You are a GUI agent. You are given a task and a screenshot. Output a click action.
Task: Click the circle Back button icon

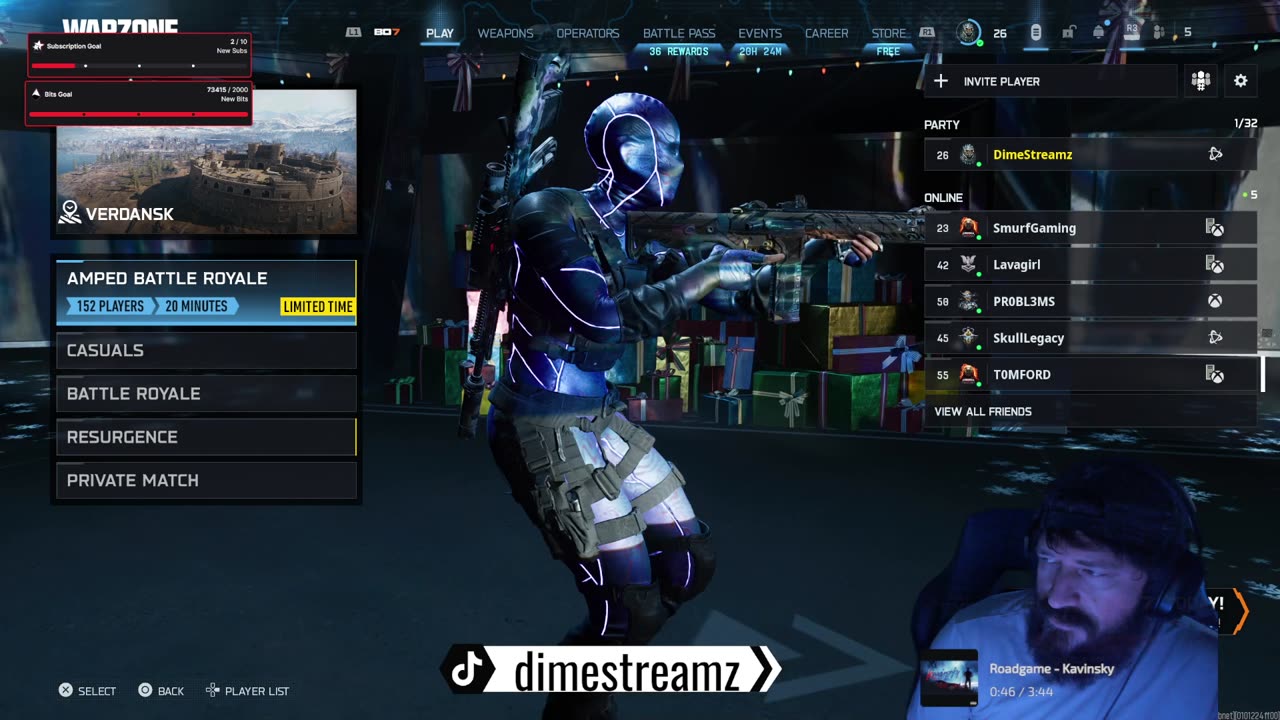pos(145,691)
